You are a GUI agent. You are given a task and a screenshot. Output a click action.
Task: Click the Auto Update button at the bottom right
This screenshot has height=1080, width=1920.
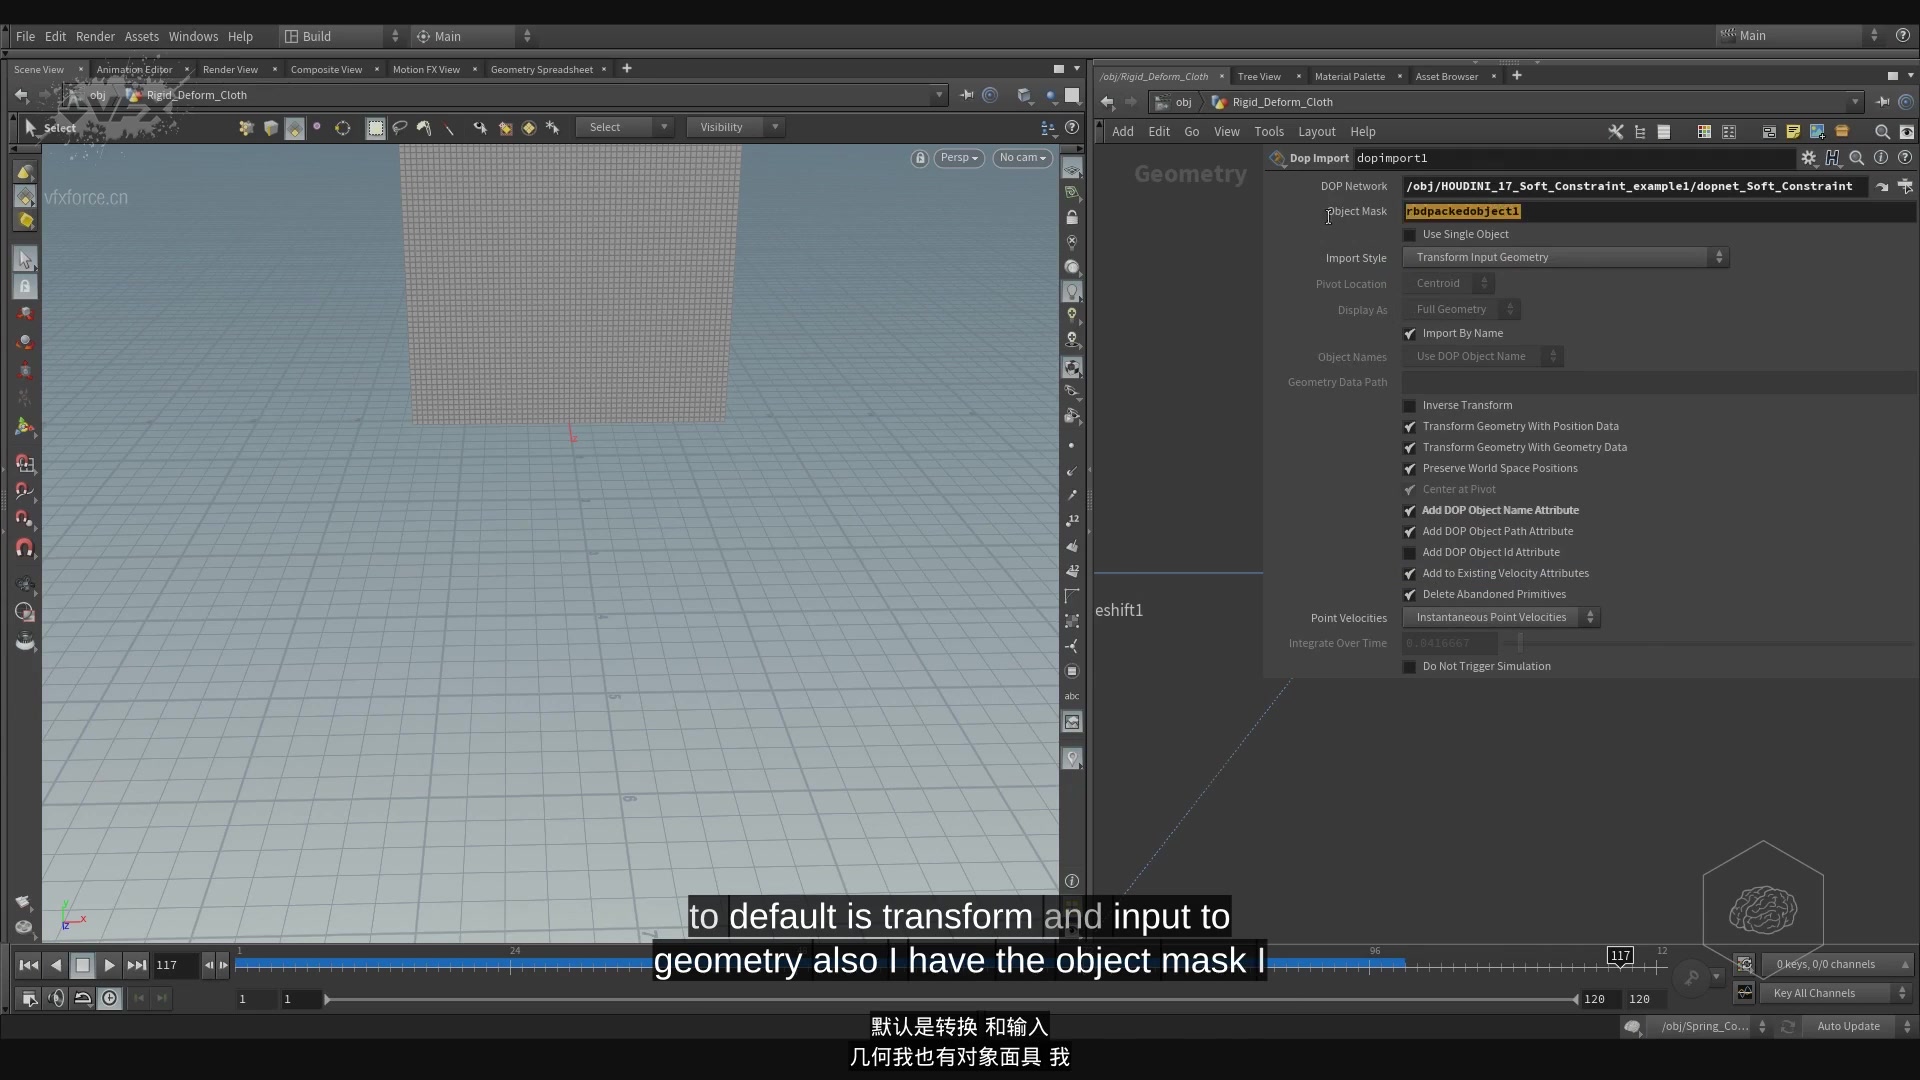tap(1848, 1026)
